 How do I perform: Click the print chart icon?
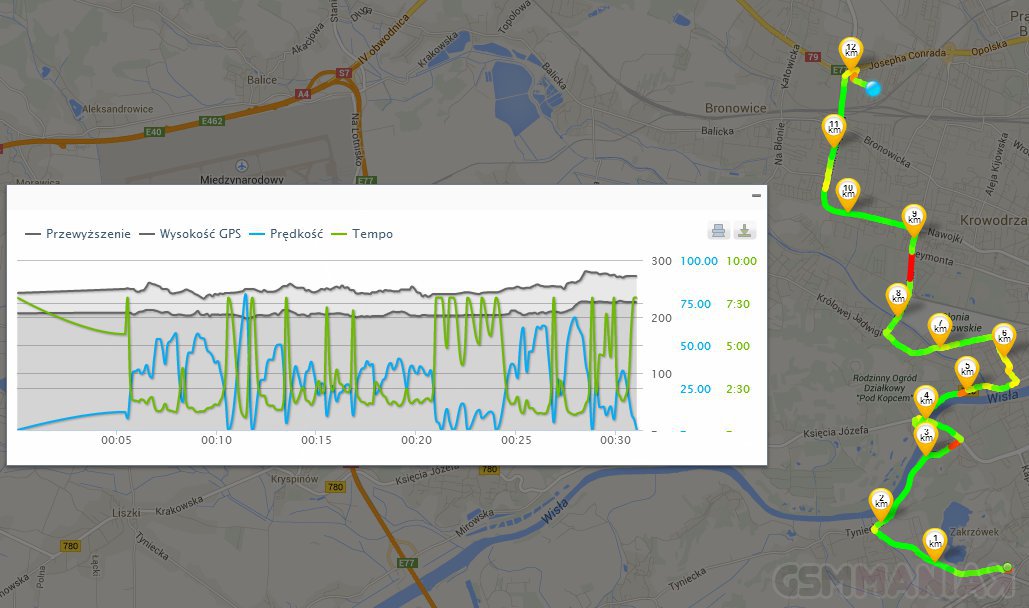point(718,231)
